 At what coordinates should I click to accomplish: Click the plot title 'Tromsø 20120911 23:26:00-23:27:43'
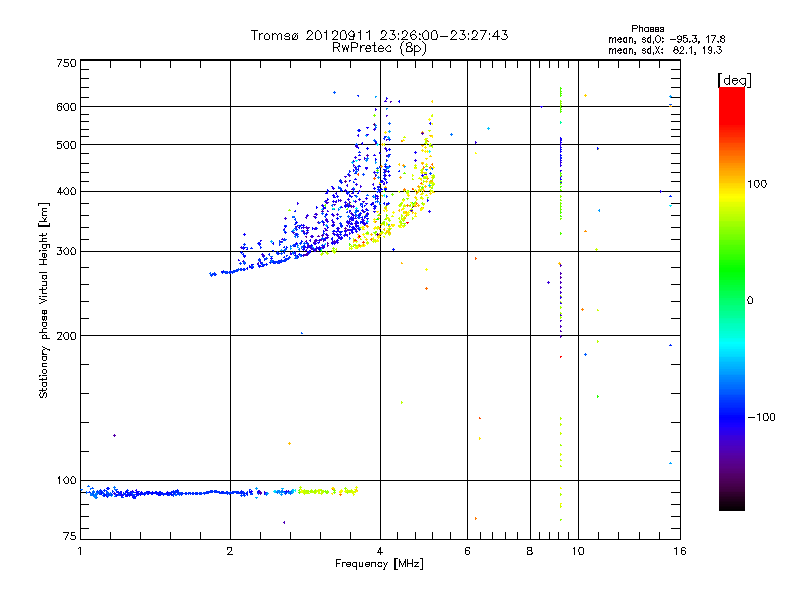[379, 35]
